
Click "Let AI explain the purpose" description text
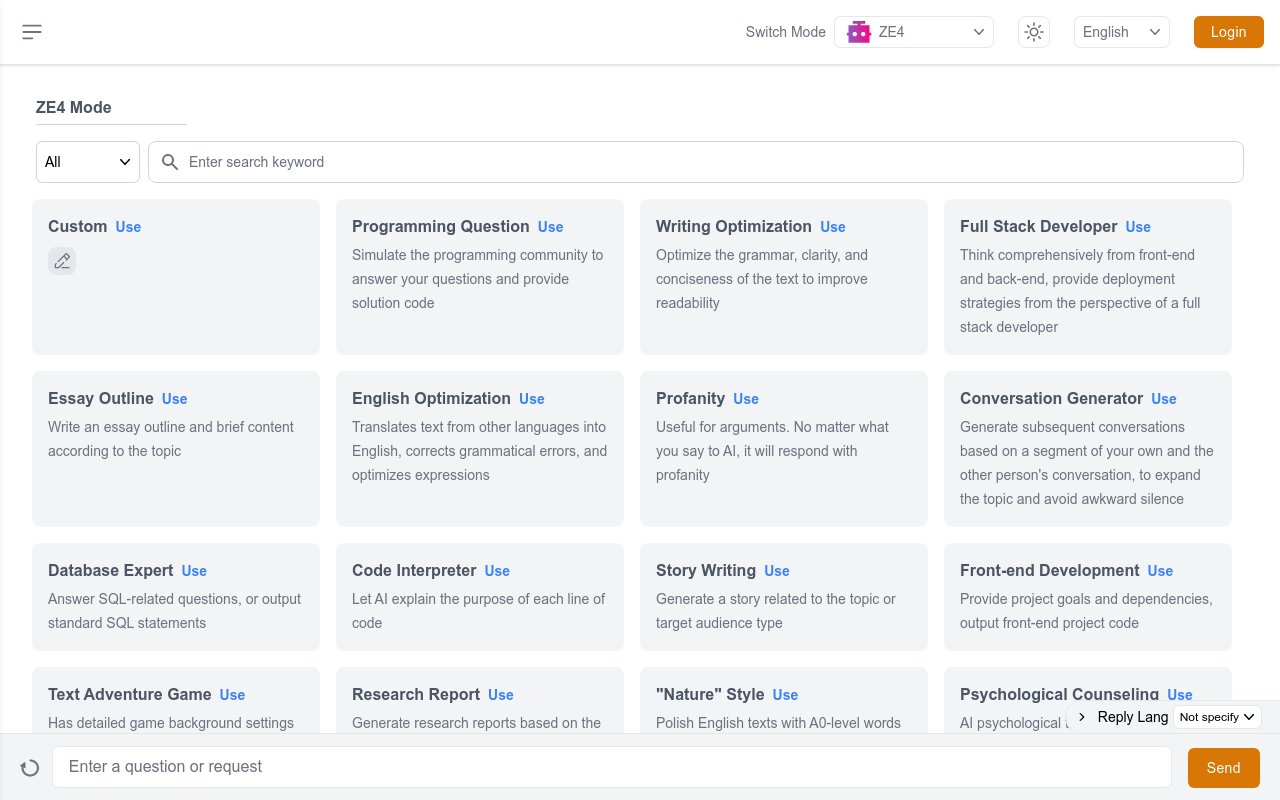478,611
